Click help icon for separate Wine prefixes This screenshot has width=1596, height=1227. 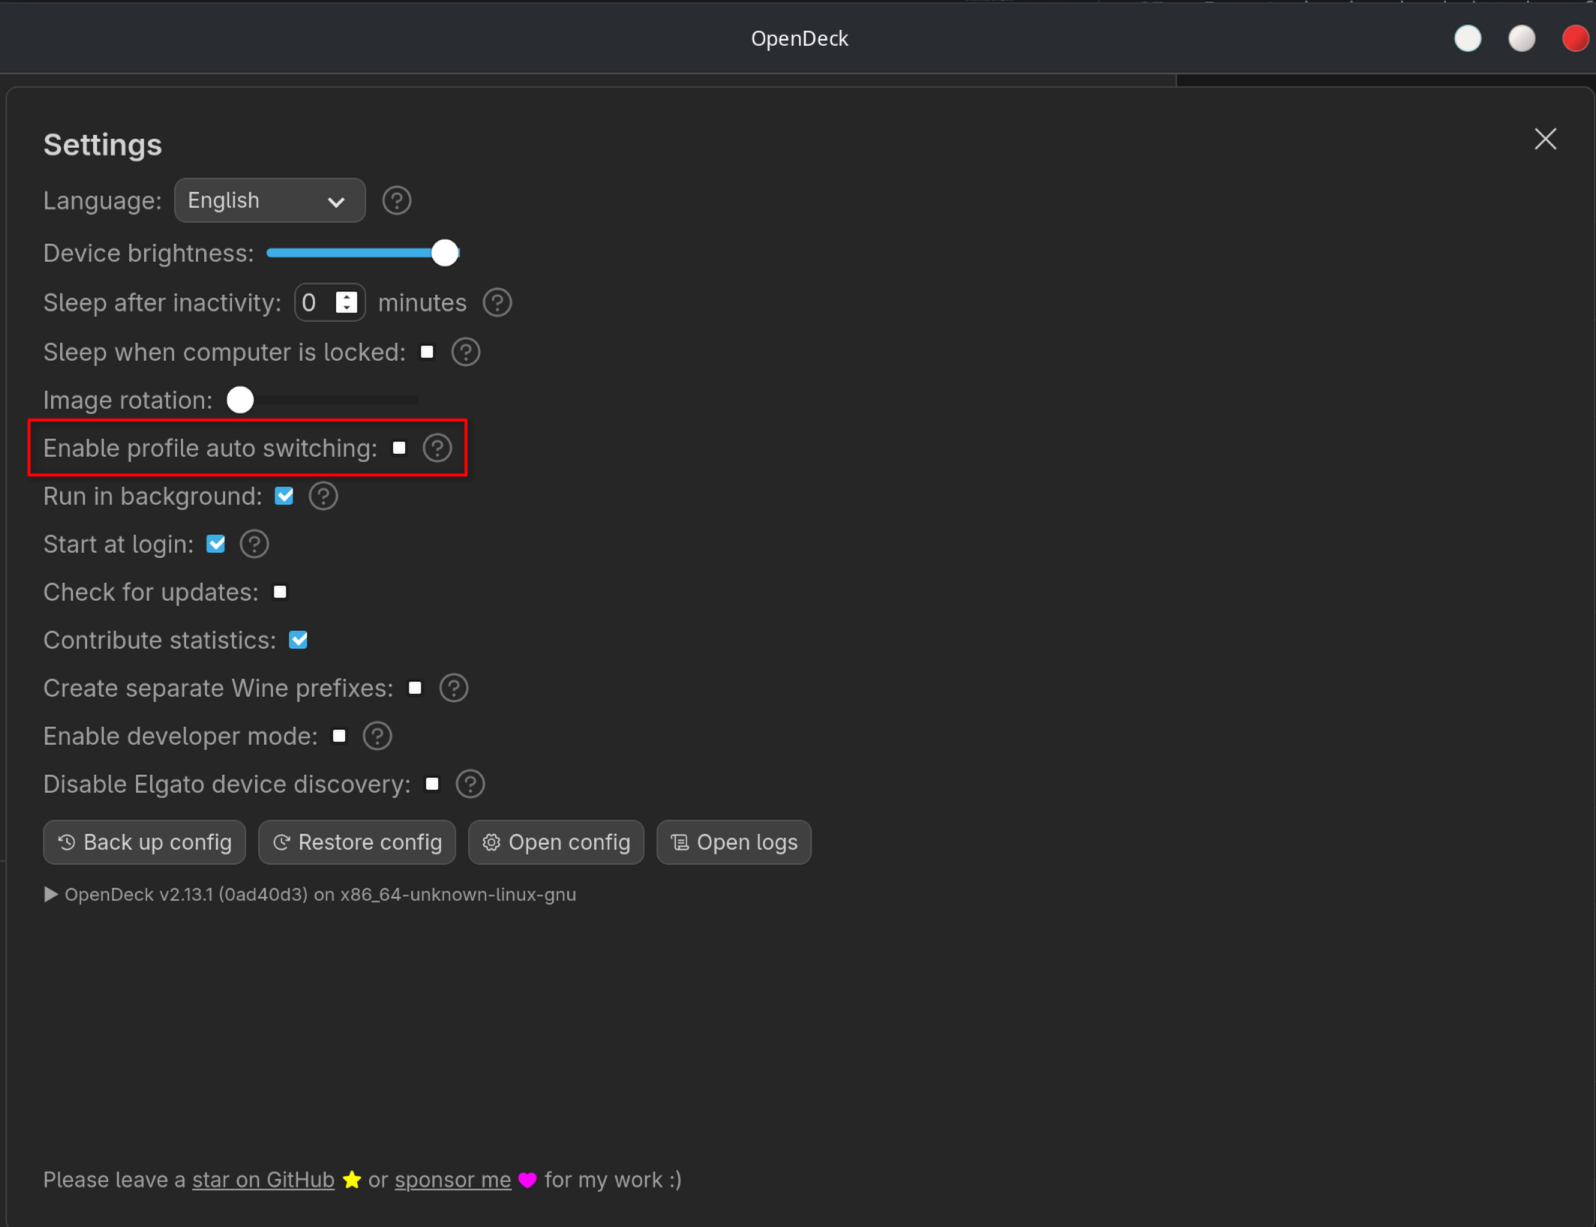pyautogui.click(x=453, y=688)
